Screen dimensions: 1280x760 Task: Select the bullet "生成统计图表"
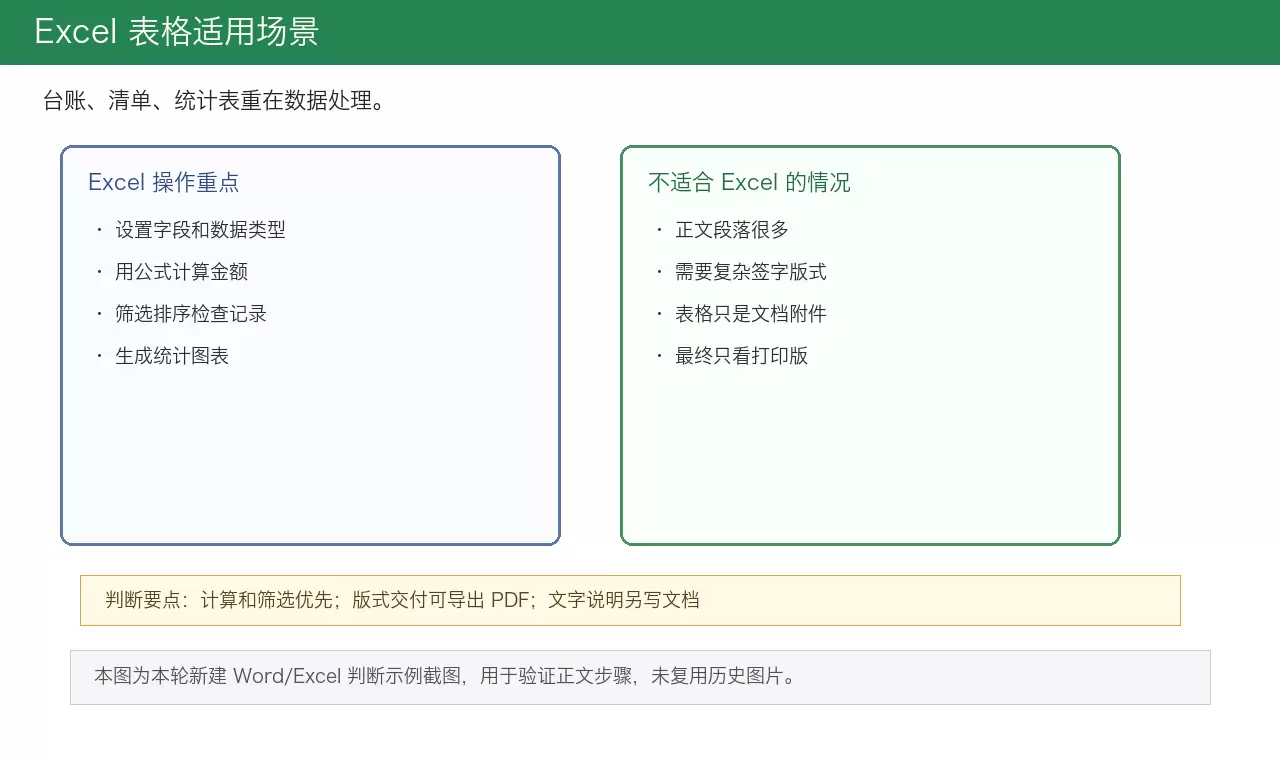(x=172, y=356)
